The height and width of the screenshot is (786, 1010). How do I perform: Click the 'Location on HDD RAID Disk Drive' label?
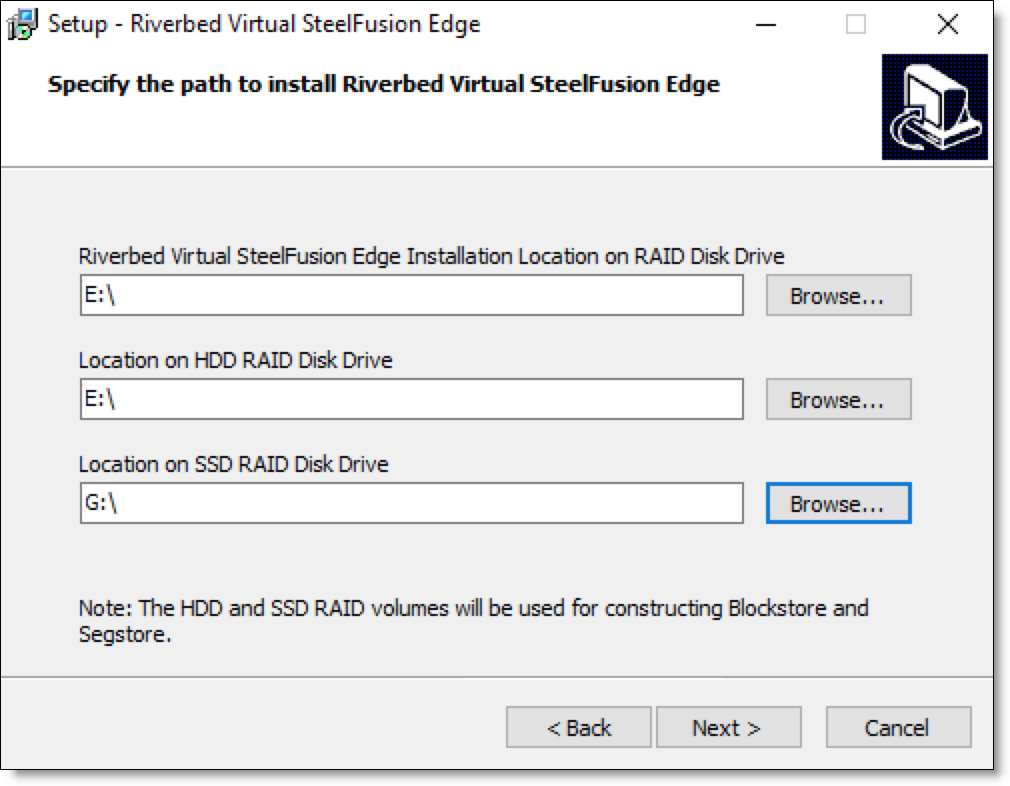235,360
